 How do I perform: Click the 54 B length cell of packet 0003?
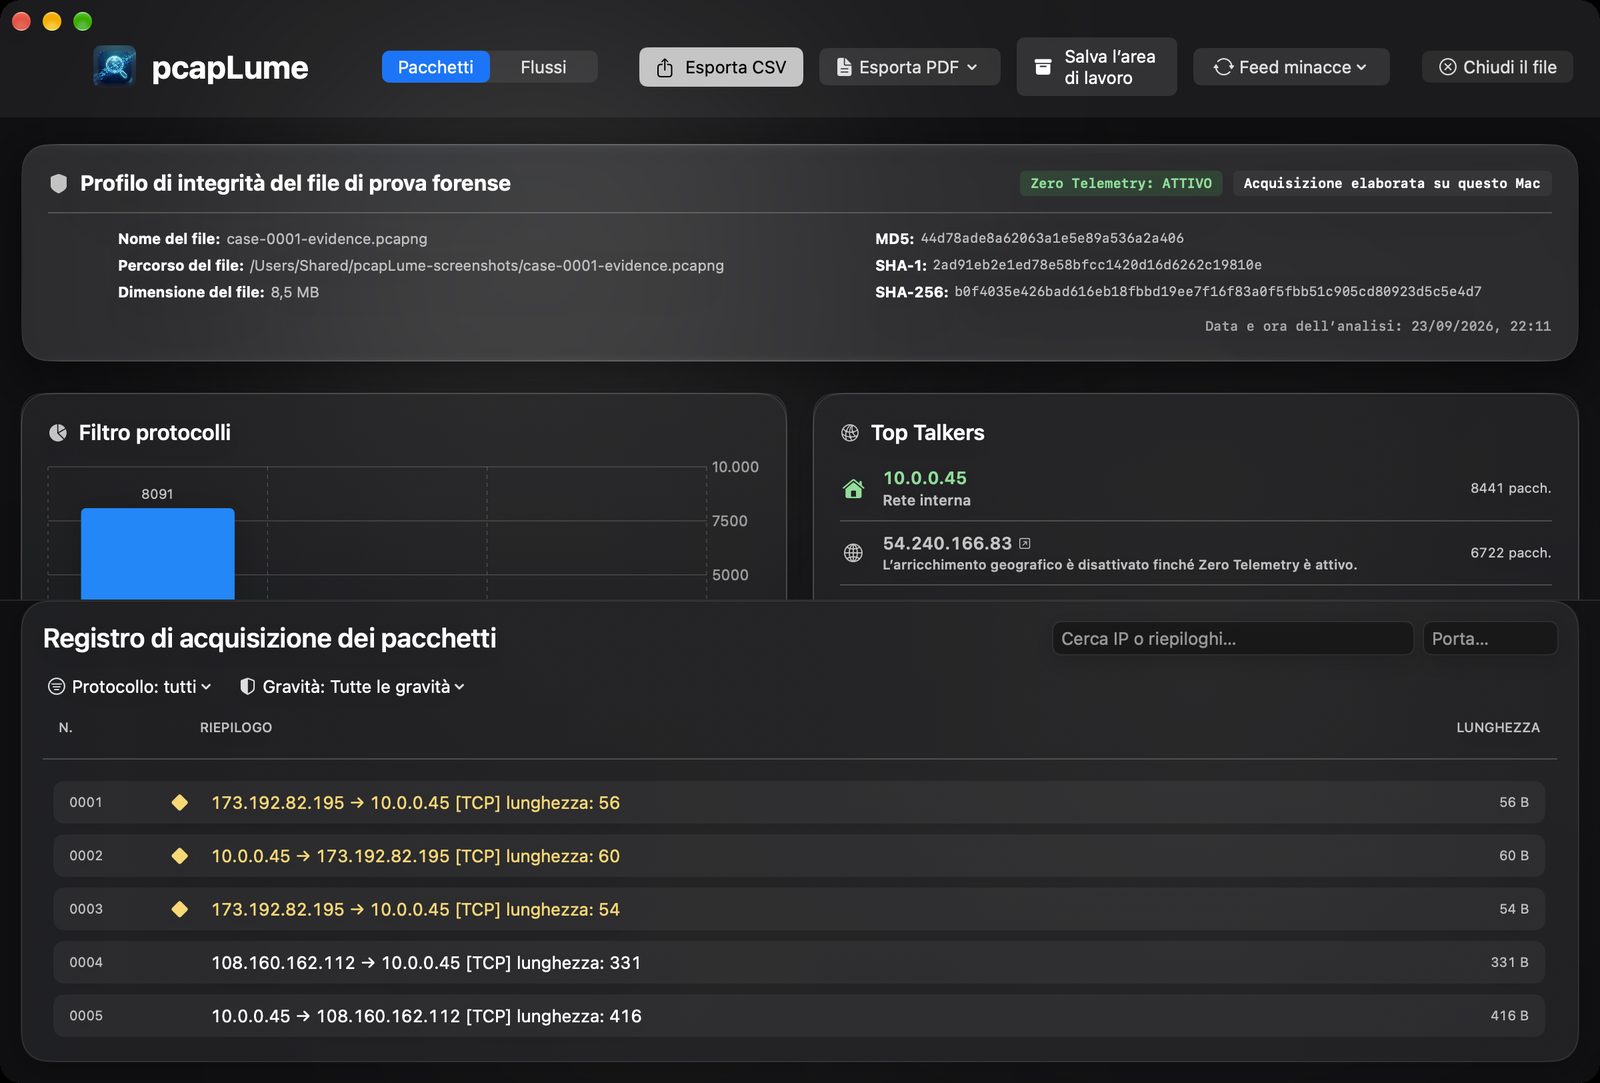[1514, 909]
